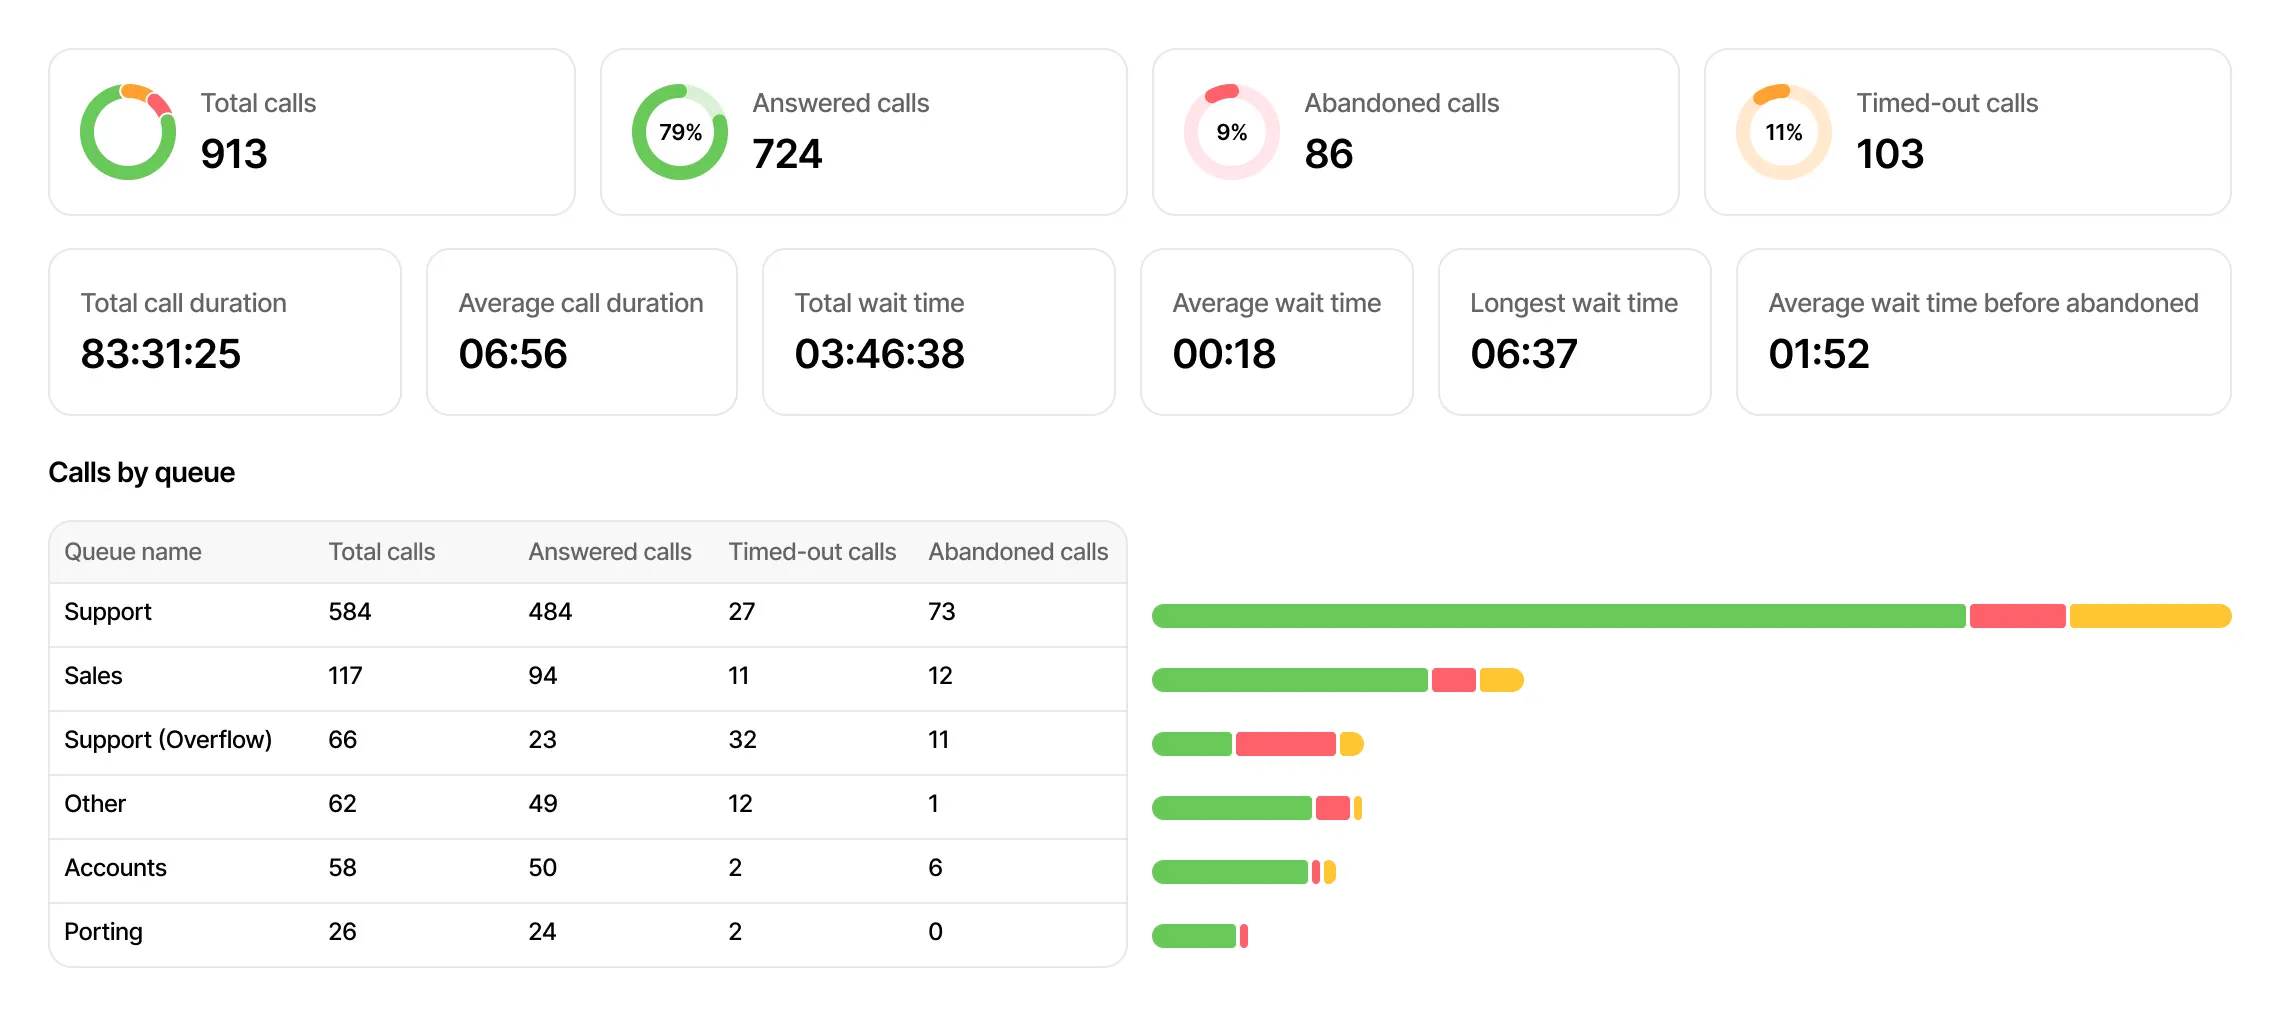Click Support's abandoned calls cell 73
Image resolution: width=2280 pixels, height=1016 pixels.
(942, 612)
